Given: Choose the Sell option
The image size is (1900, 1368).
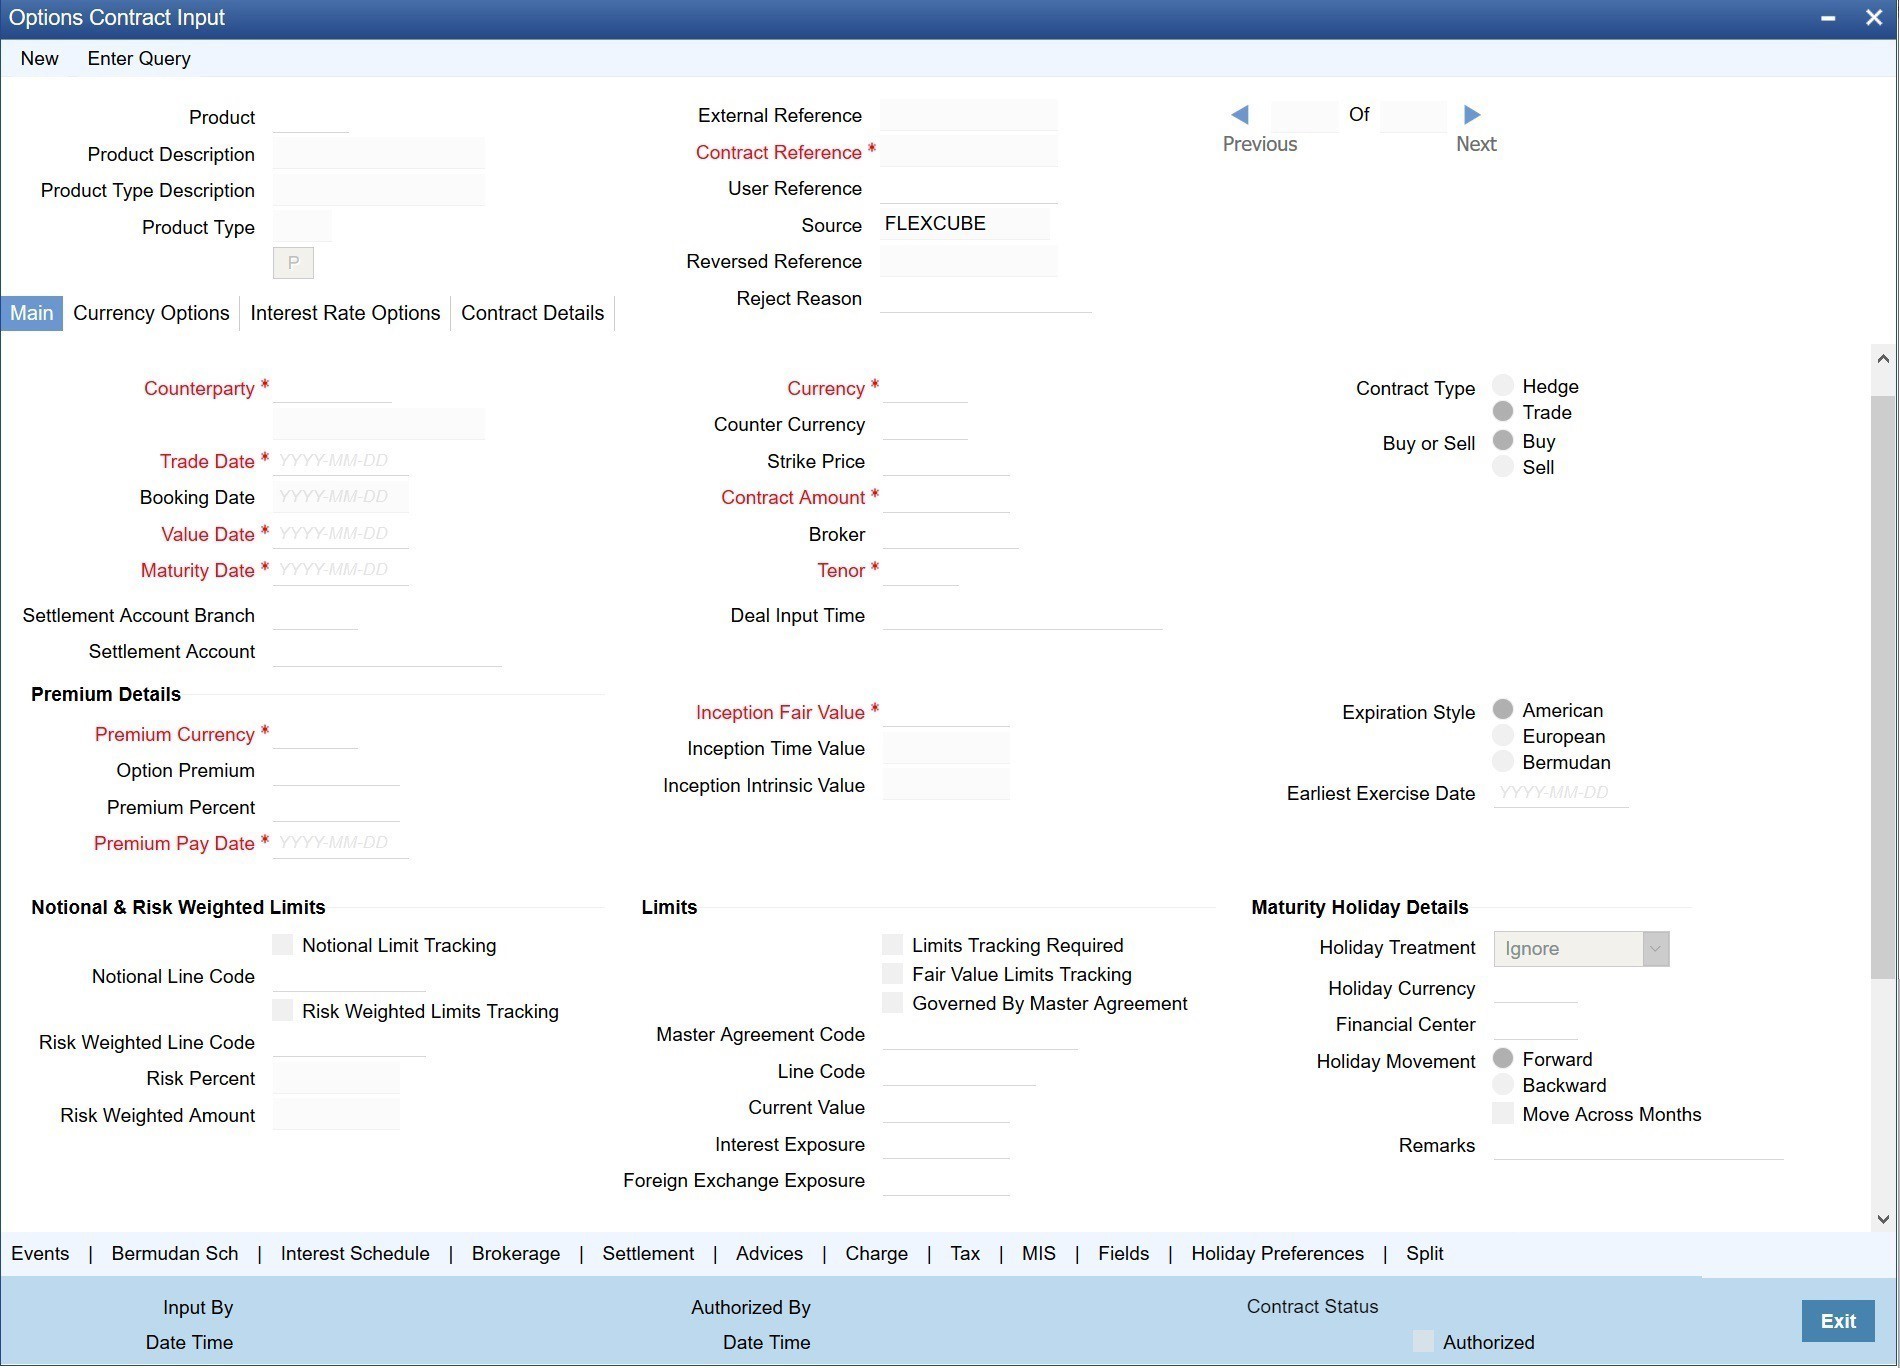Looking at the screenshot, I should [x=1503, y=466].
